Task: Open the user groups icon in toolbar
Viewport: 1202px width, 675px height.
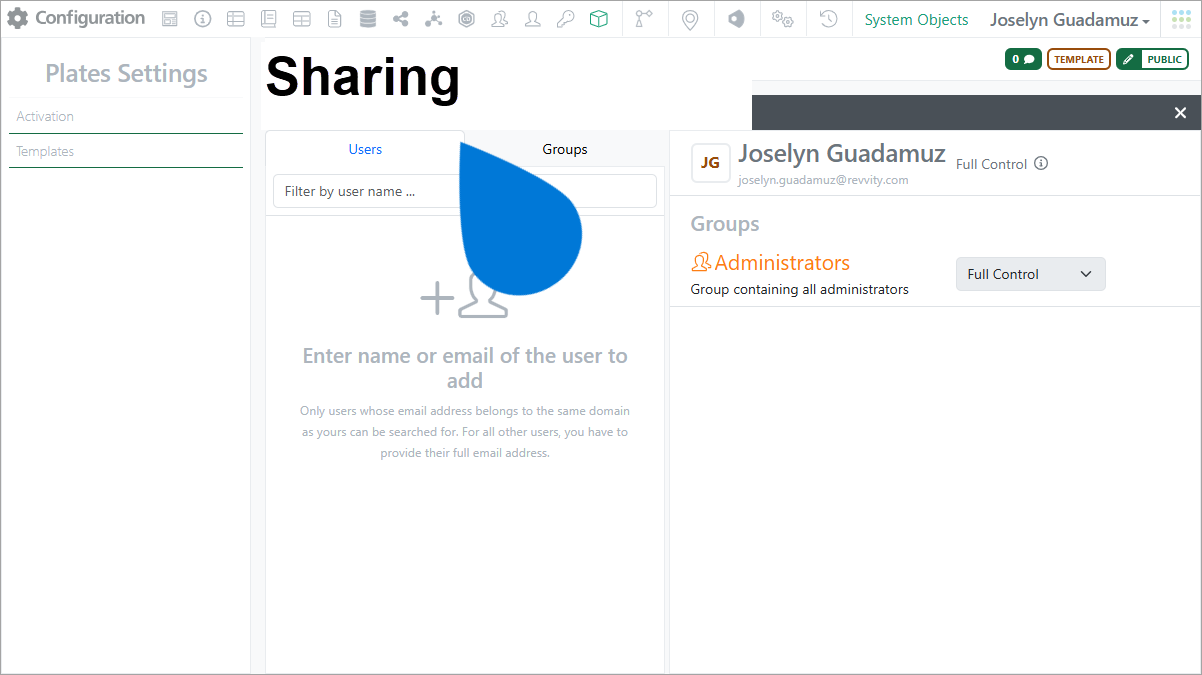Action: coord(499,19)
